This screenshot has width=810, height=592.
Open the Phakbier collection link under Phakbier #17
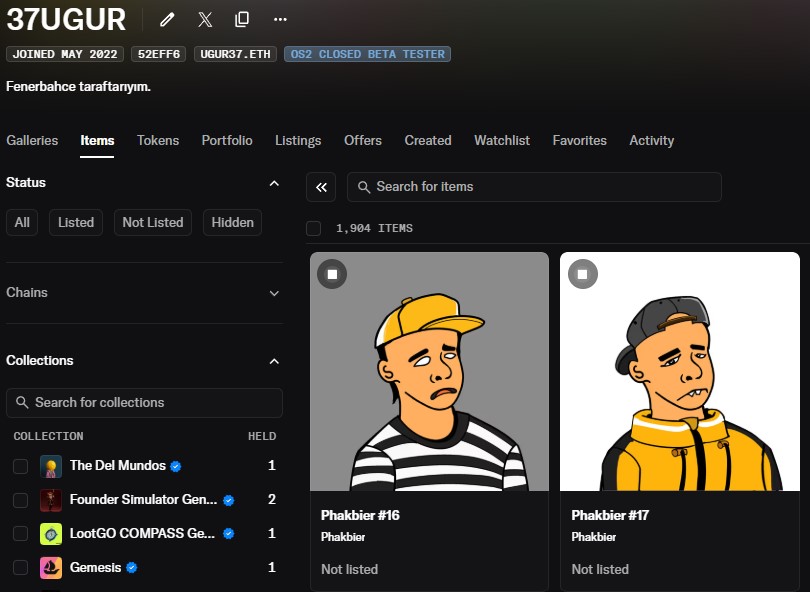coord(594,537)
